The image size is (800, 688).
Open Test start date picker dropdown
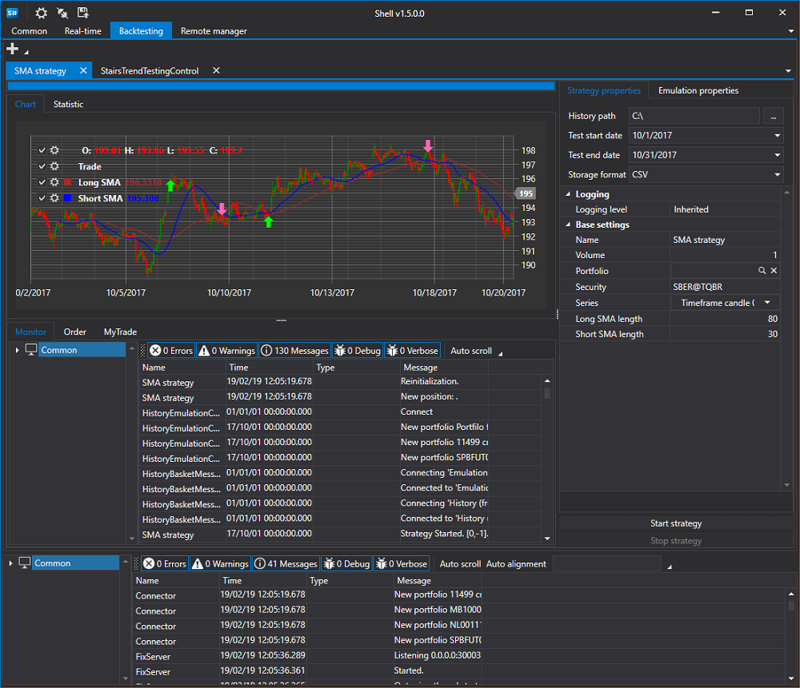point(777,136)
